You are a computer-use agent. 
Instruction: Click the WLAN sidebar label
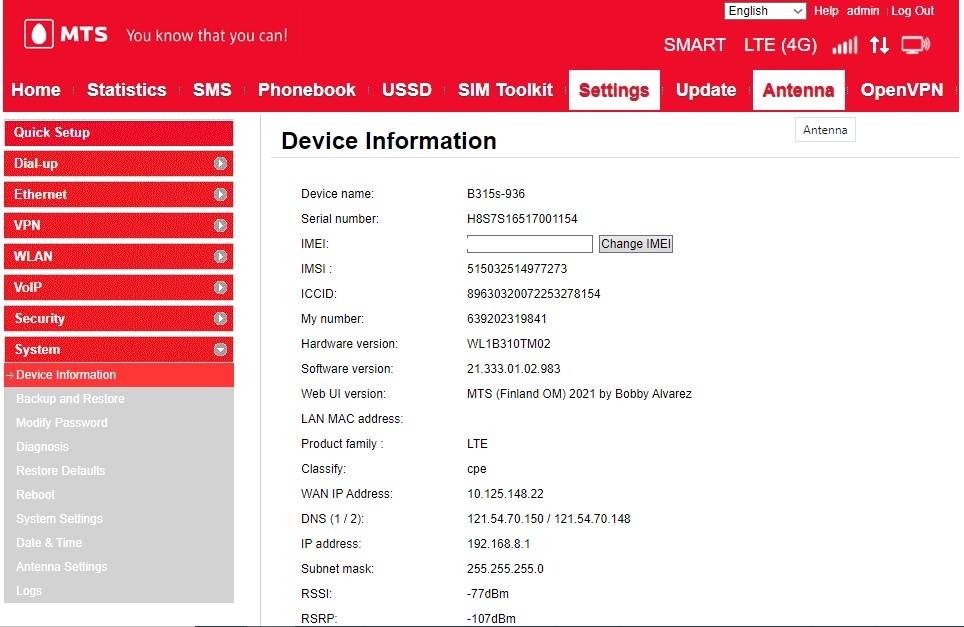click(33, 256)
